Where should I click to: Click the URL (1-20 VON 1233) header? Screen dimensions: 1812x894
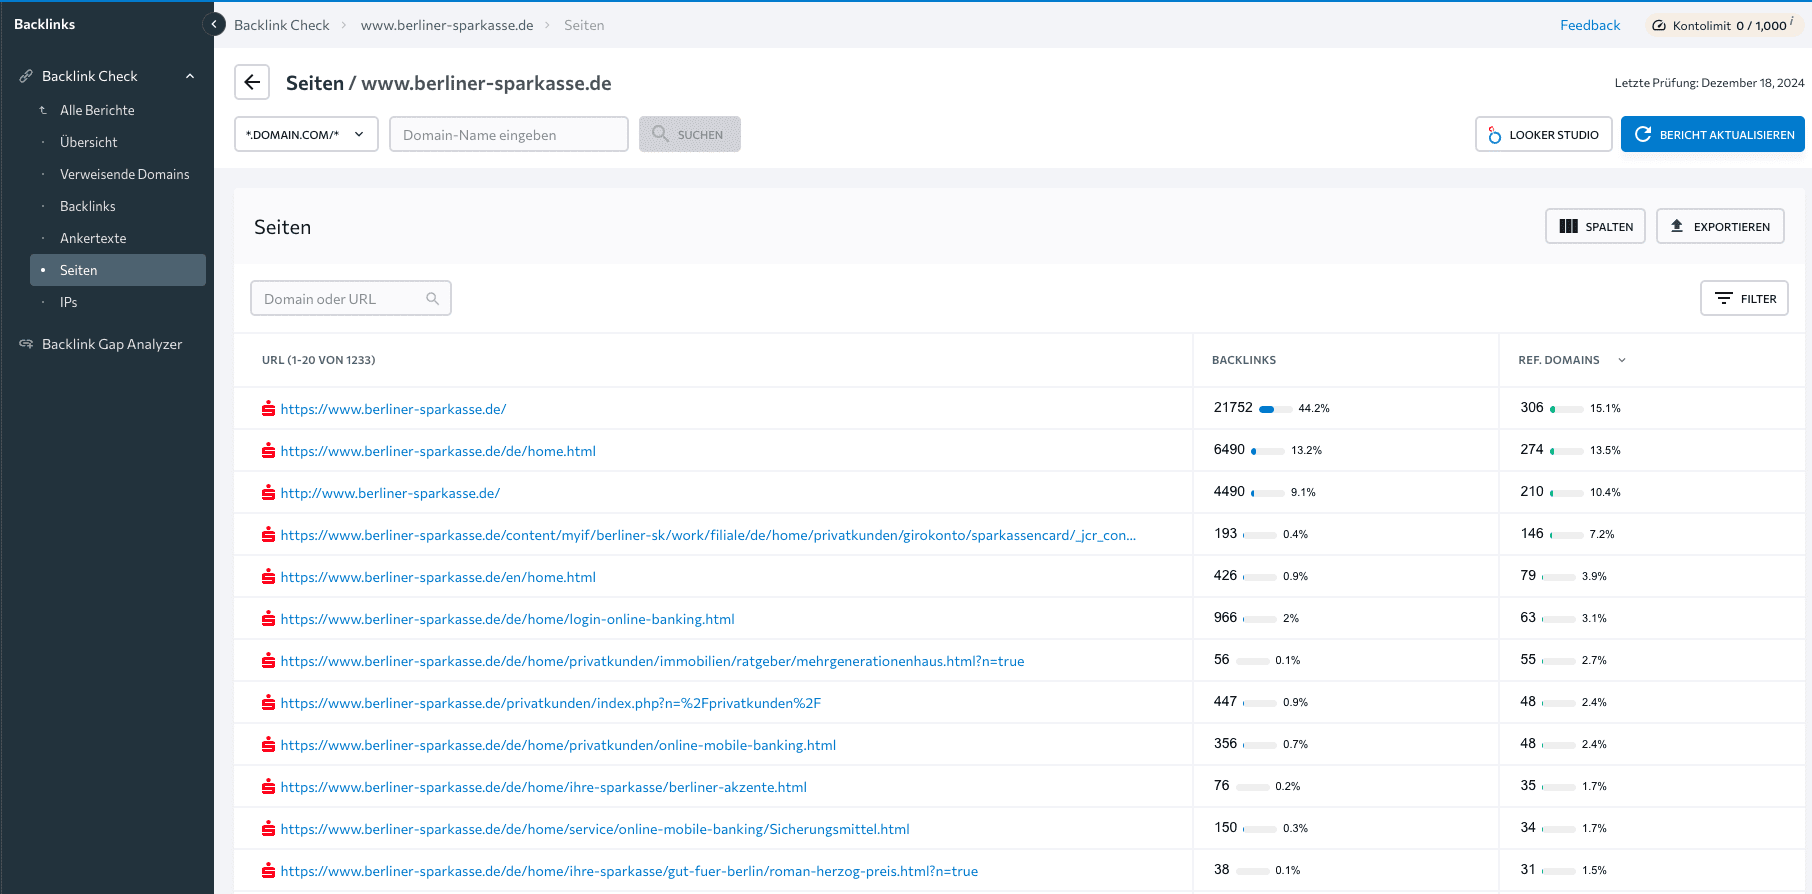(318, 360)
